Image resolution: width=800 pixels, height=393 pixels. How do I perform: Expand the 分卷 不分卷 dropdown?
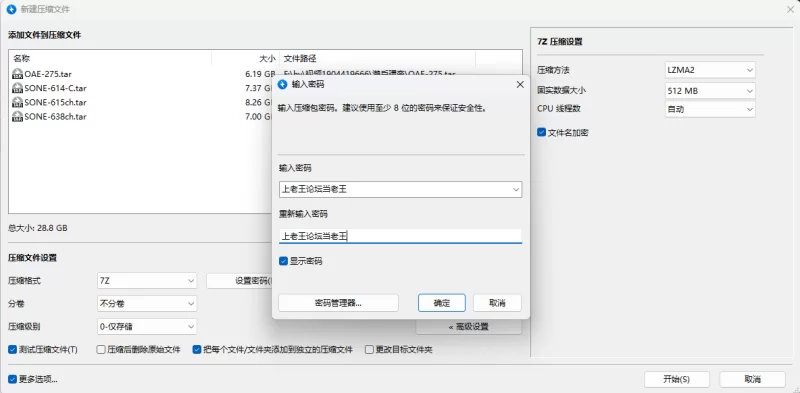[x=147, y=304]
